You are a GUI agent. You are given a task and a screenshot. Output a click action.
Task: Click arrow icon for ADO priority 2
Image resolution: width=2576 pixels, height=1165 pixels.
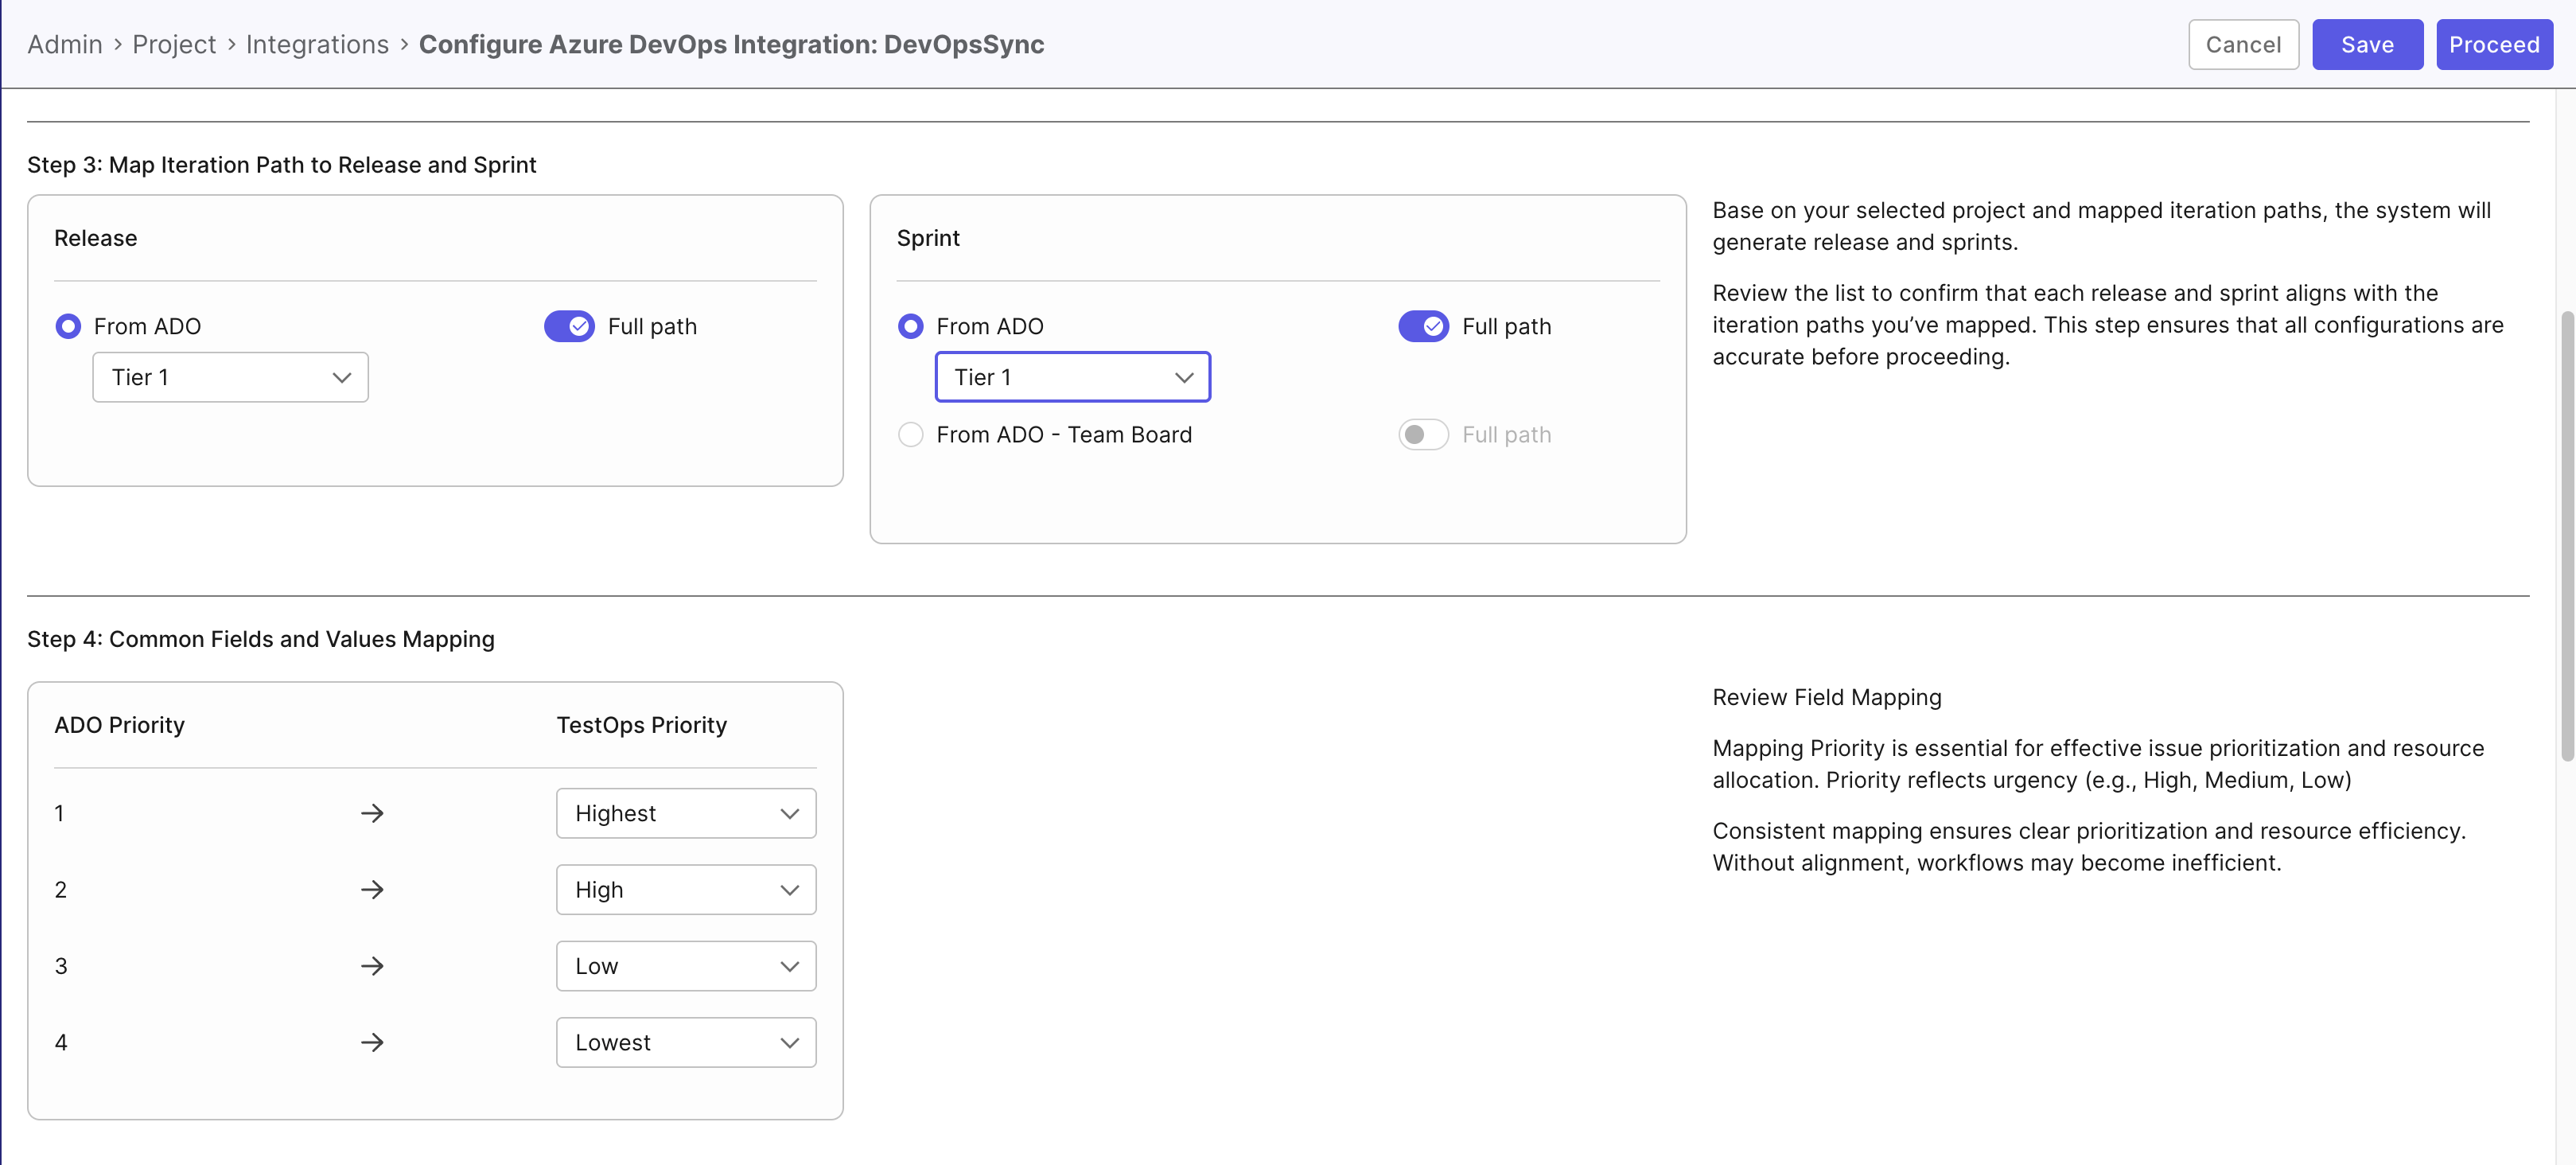point(372,890)
